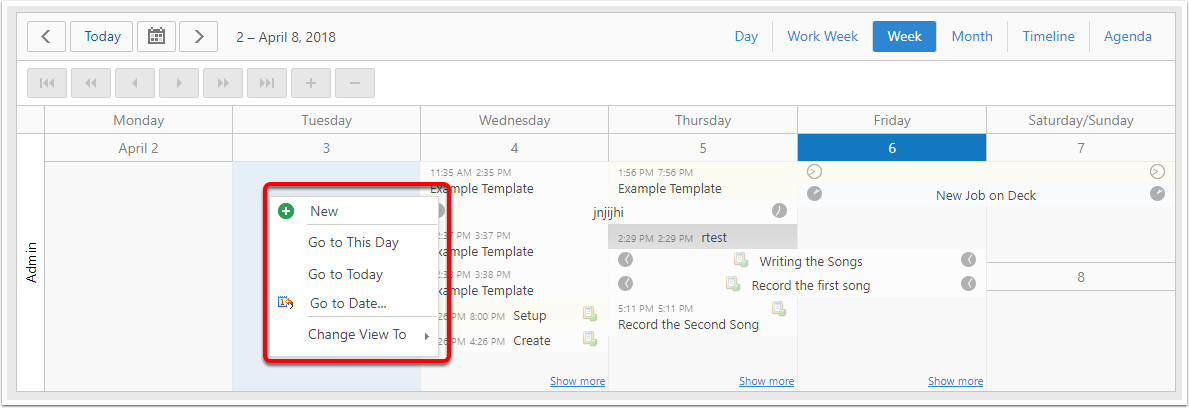Choose Go to This Day menu entry

point(353,242)
